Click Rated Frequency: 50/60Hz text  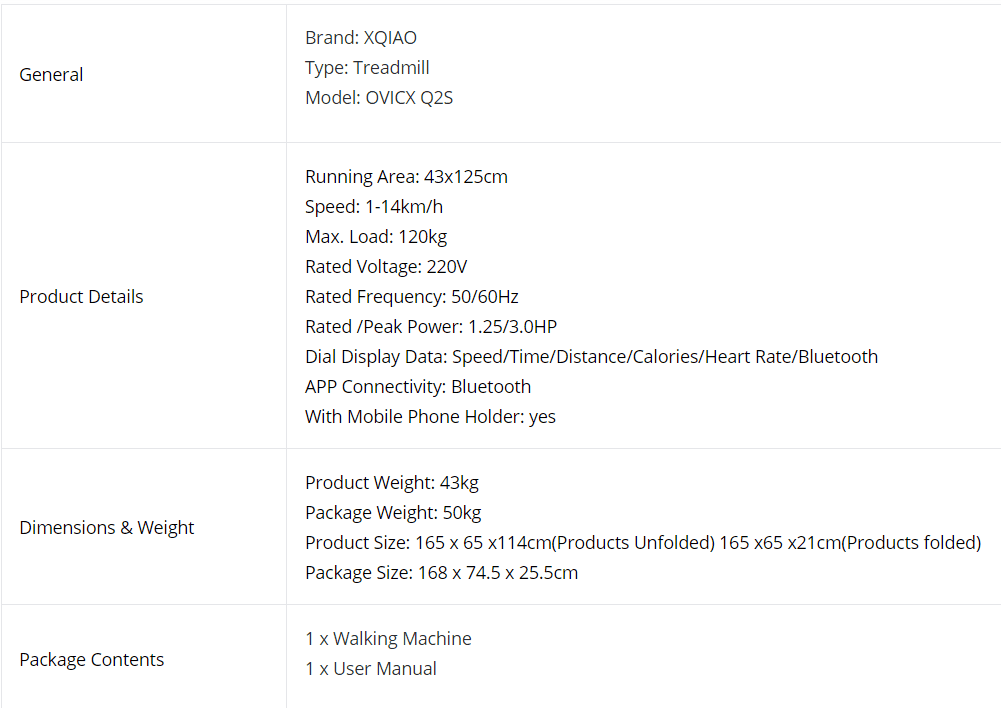click(412, 297)
